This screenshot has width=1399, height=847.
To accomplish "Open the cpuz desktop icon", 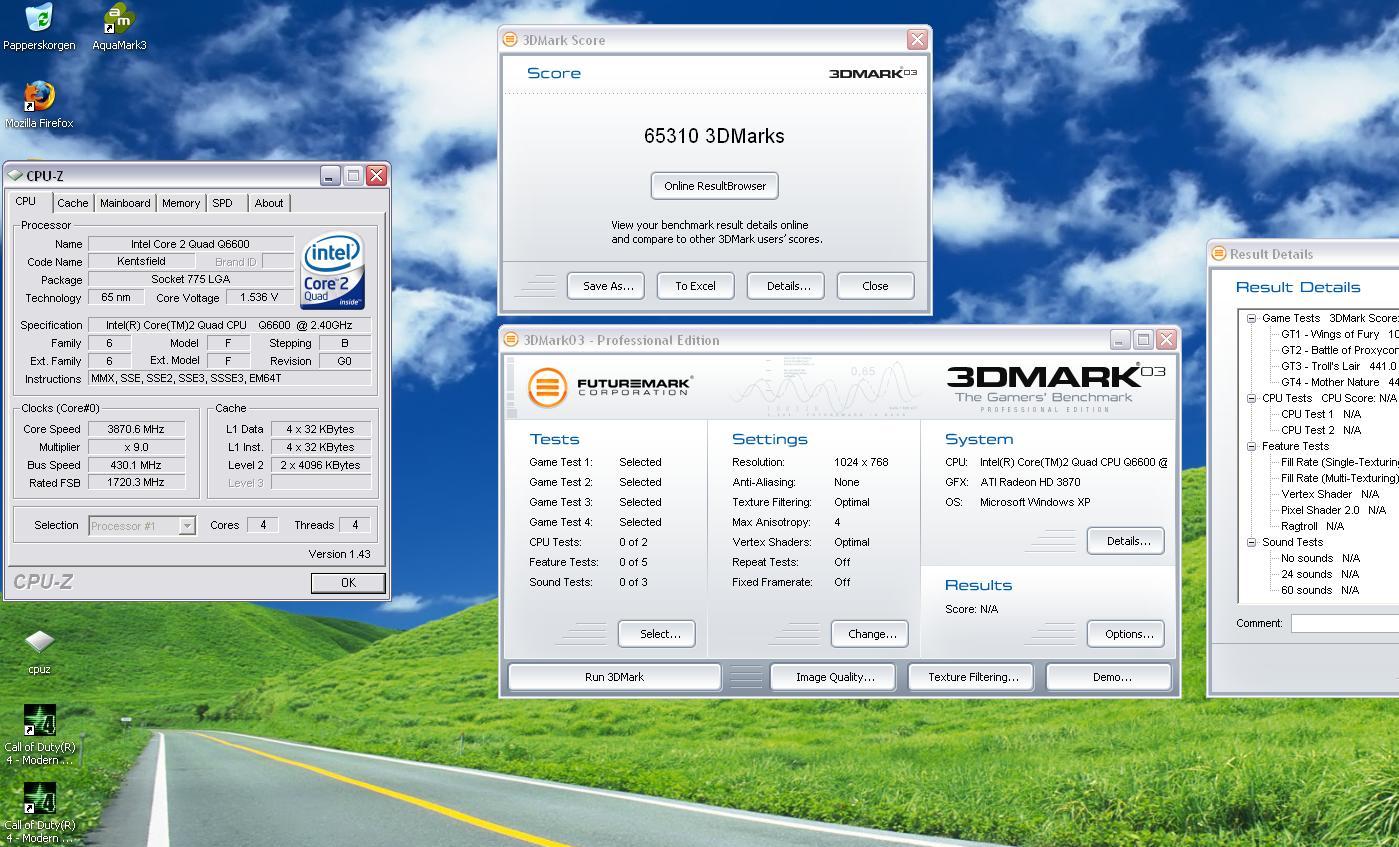I will 39,651.
